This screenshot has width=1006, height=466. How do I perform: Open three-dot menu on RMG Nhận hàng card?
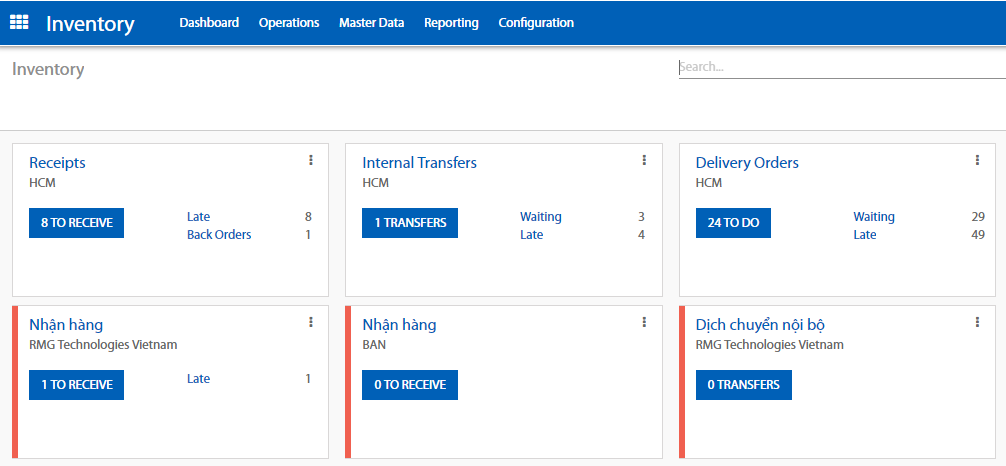point(311,322)
